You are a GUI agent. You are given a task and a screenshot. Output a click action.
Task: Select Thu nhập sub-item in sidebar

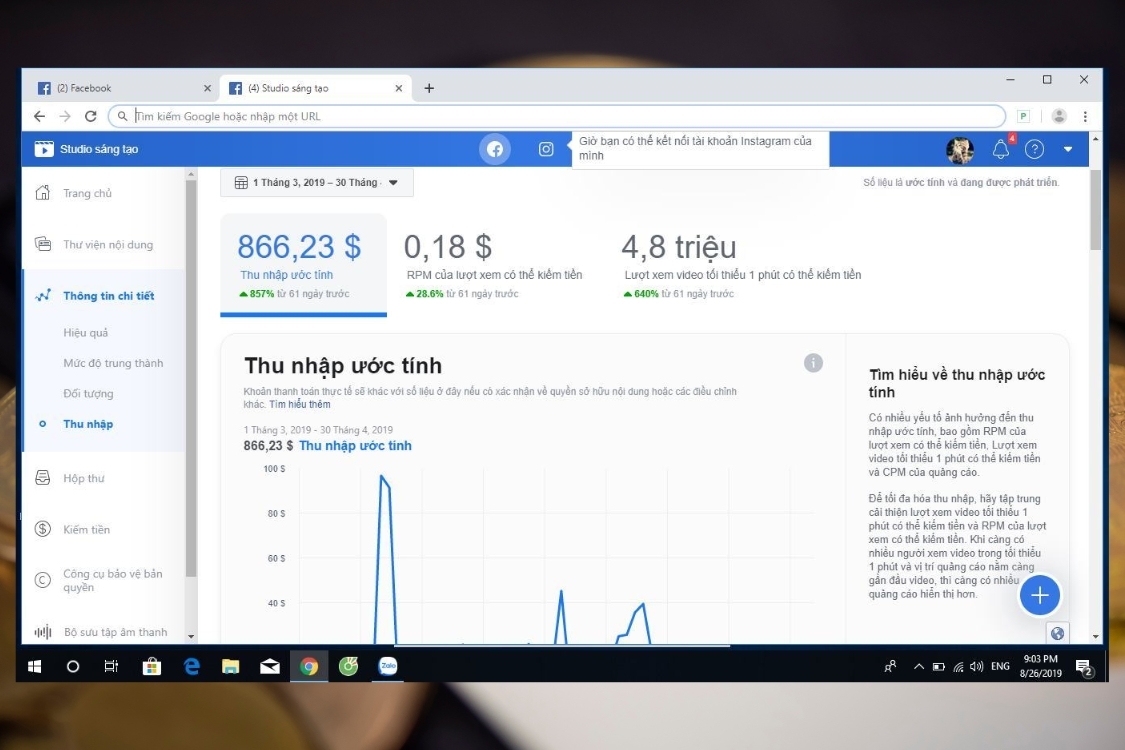pyautogui.click(x=88, y=424)
